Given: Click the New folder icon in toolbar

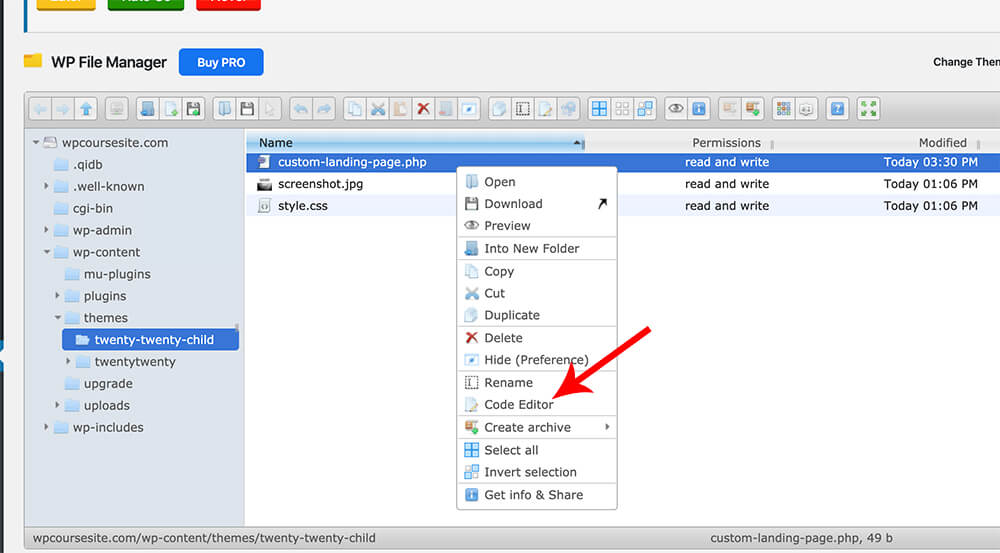Looking at the screenshot, I should [x=147, y=109].
